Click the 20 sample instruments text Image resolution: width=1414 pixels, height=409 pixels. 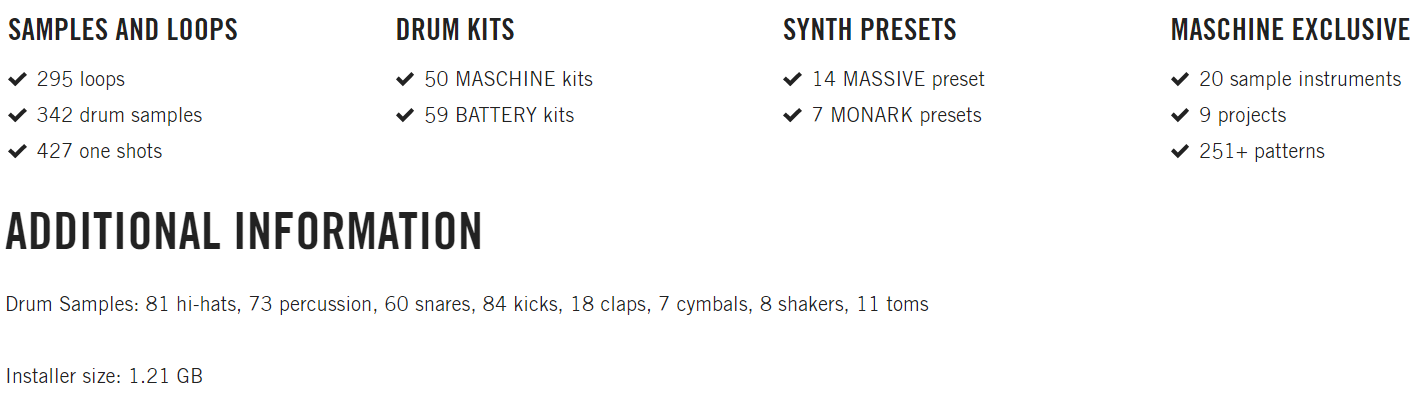(x=1300, y=79)
